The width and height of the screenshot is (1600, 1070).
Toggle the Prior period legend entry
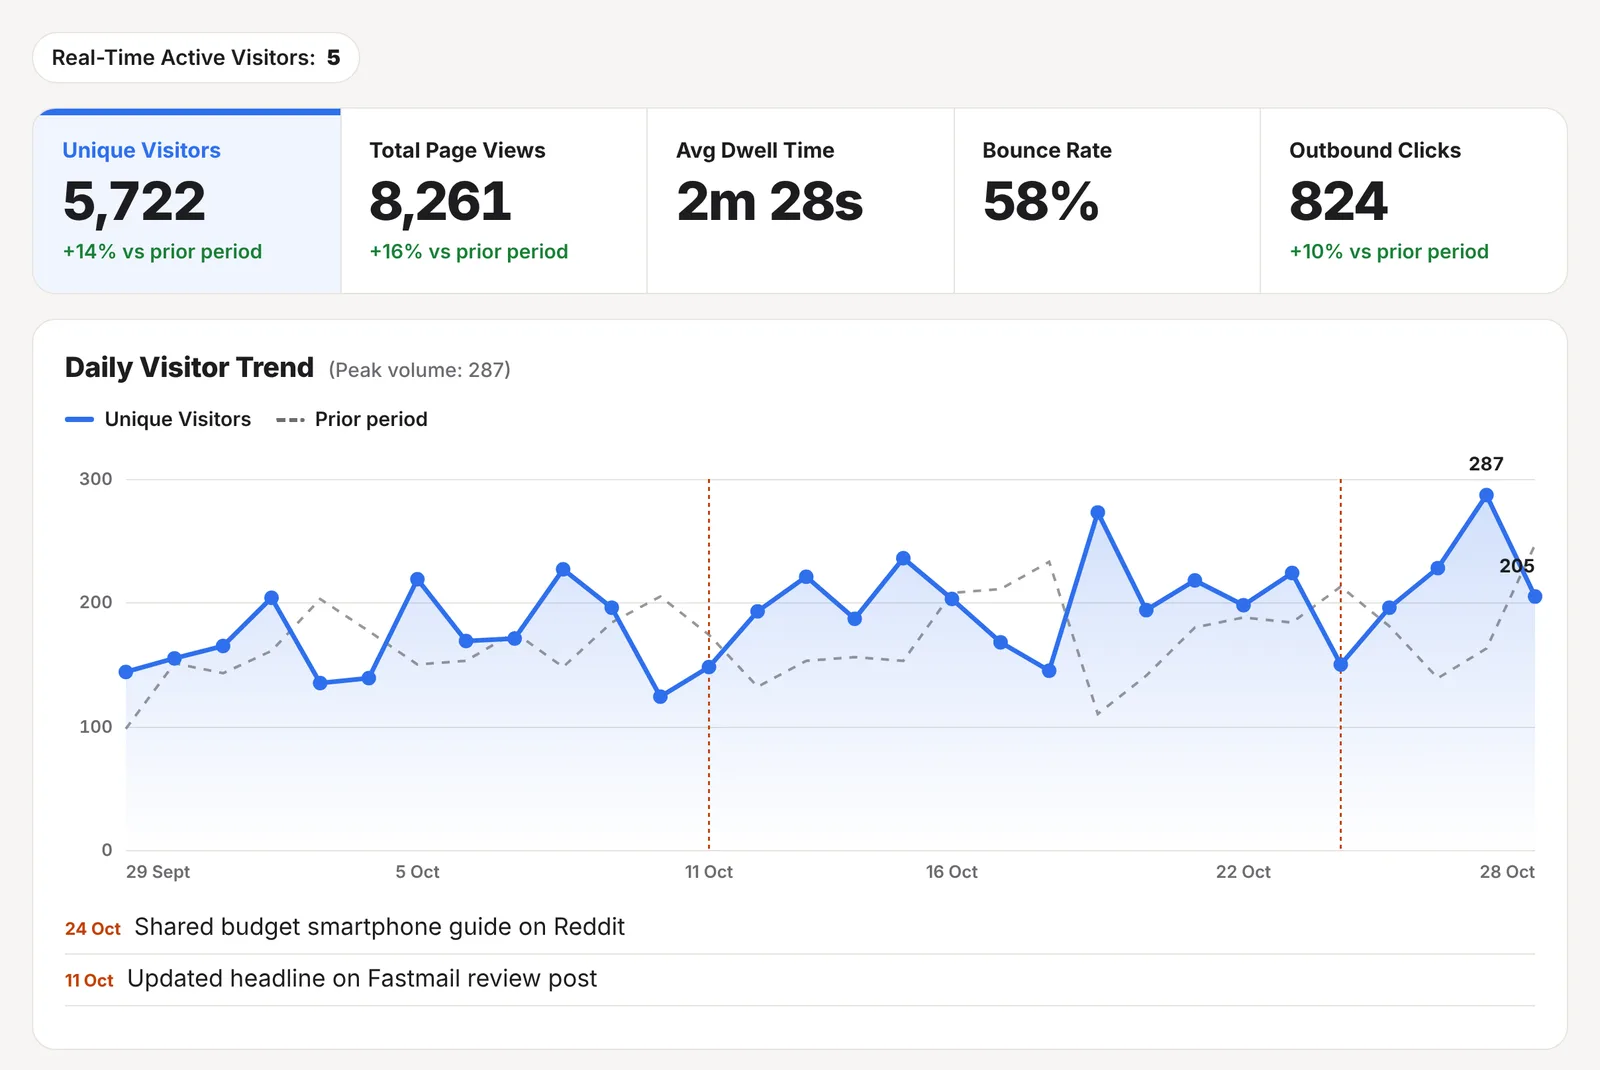coord(352,419)
